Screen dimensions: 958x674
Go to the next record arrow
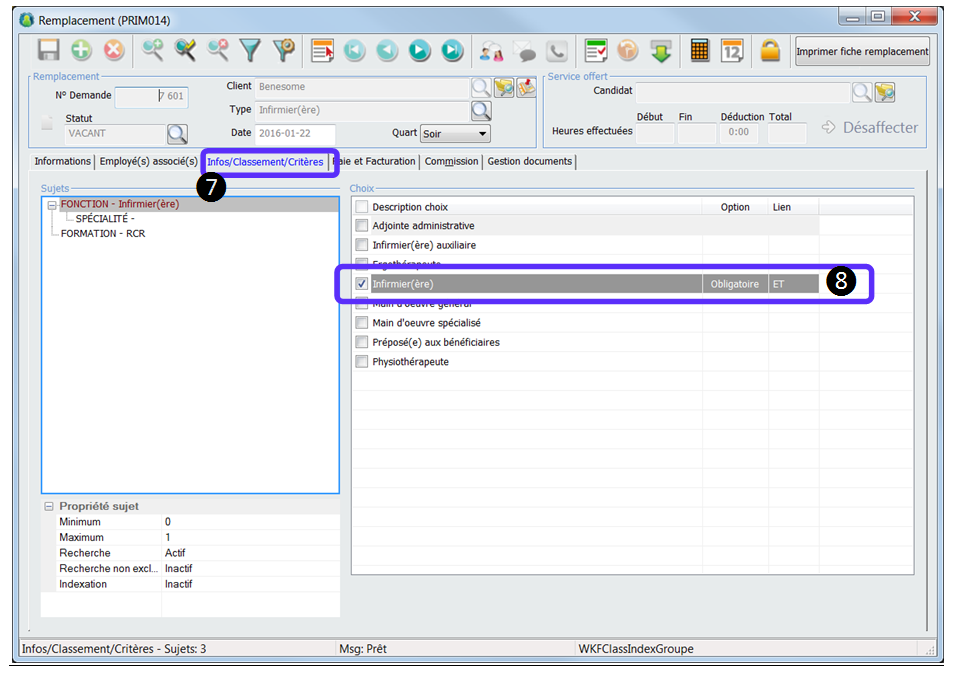(420, 51)
